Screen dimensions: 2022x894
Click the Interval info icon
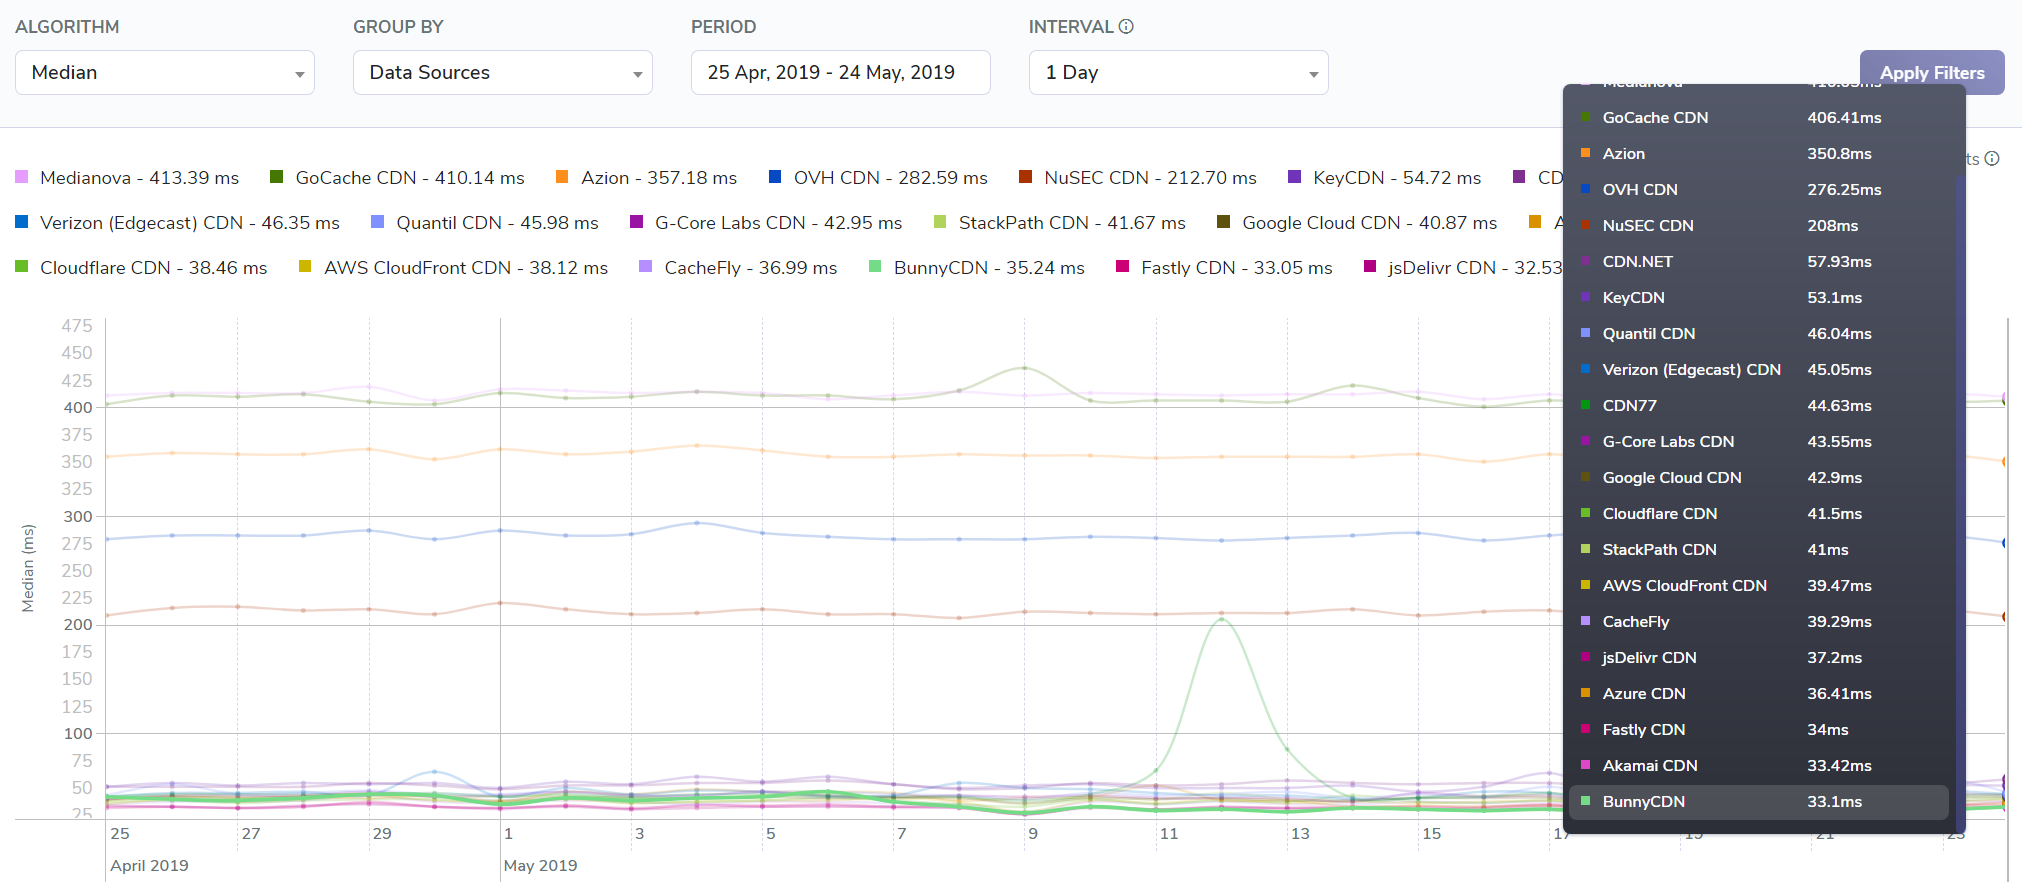tap(1126, 27)
